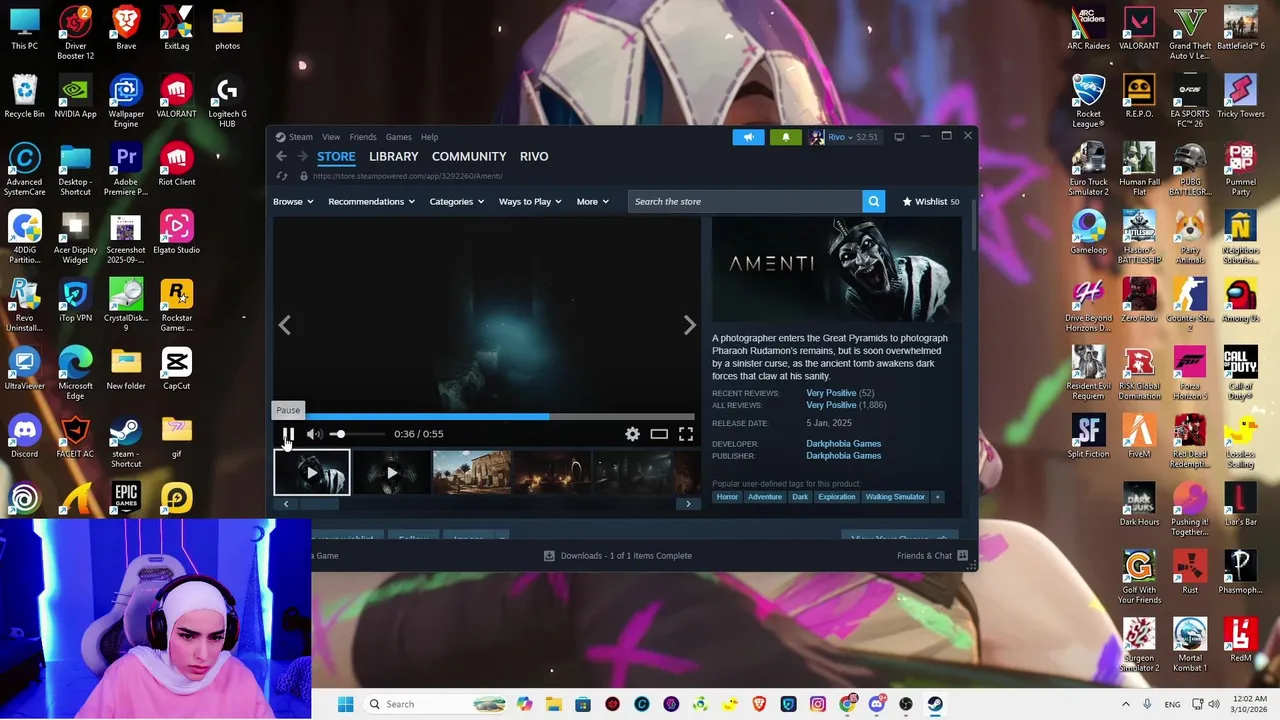This screenshot has width=1280, height=720.
Task: Open the Steam menu
Action: tap(301, 137)
